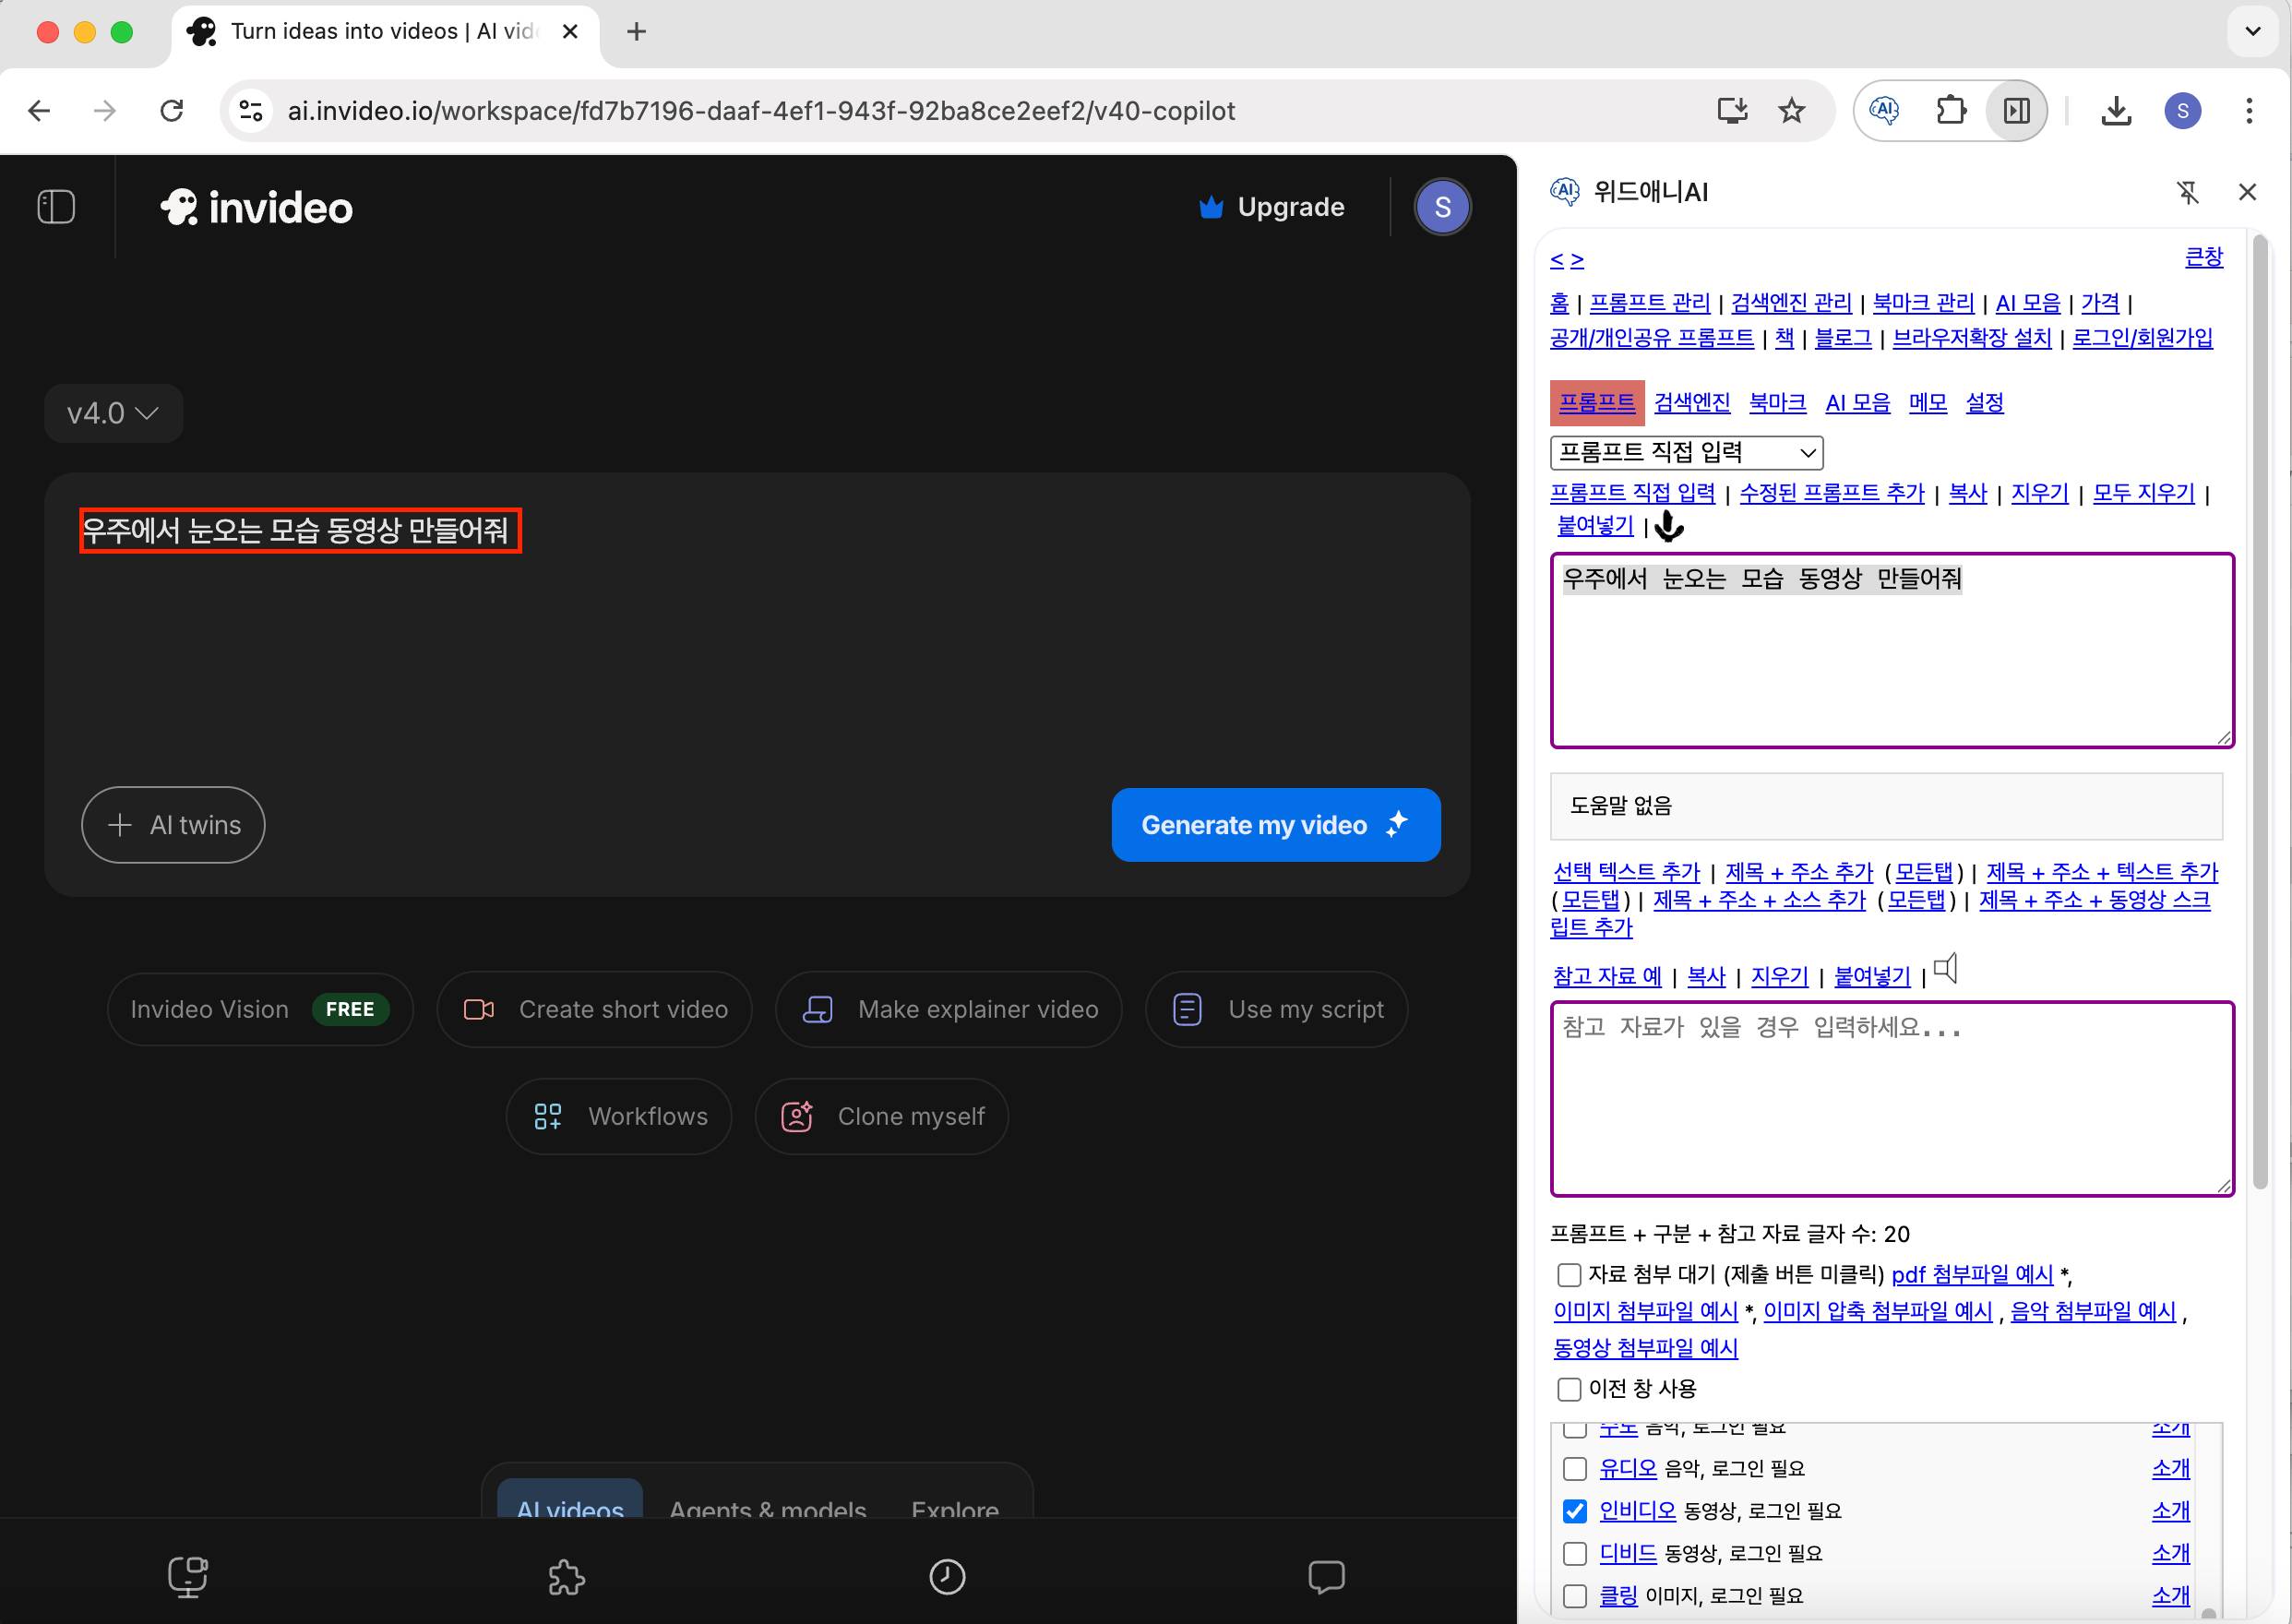Viewport: 2292px width, 1624px height.
Task: Open the history clock icon at the bottom
Action: point(946,1577)
